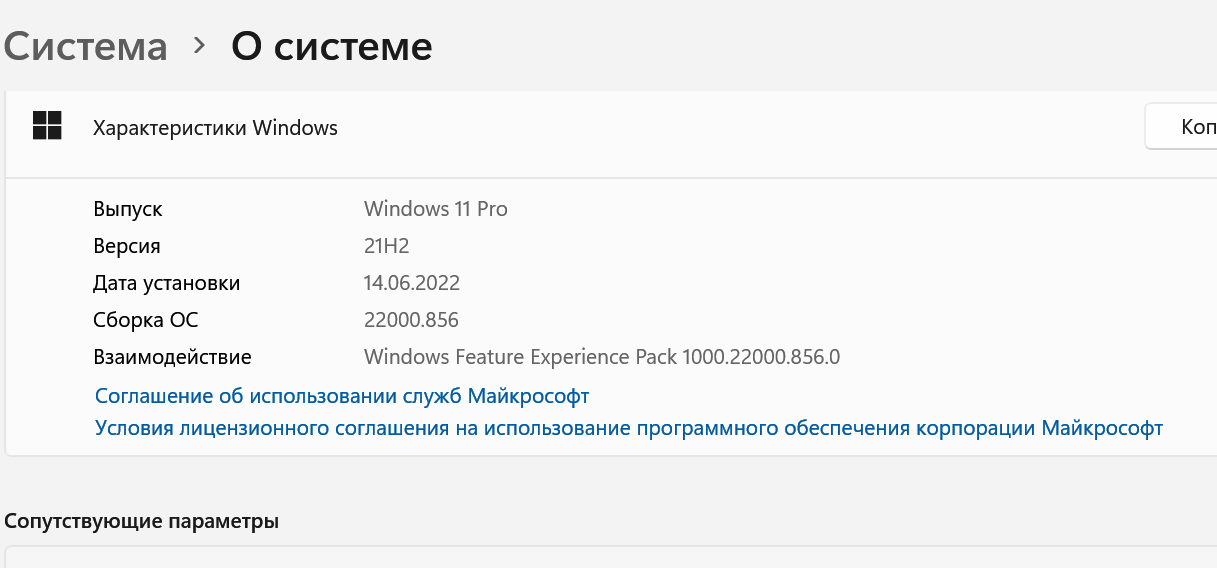Viewport: 1217px width, 568px height.
Task: Go back to Система breadcrumb
Action: point(86,46)
